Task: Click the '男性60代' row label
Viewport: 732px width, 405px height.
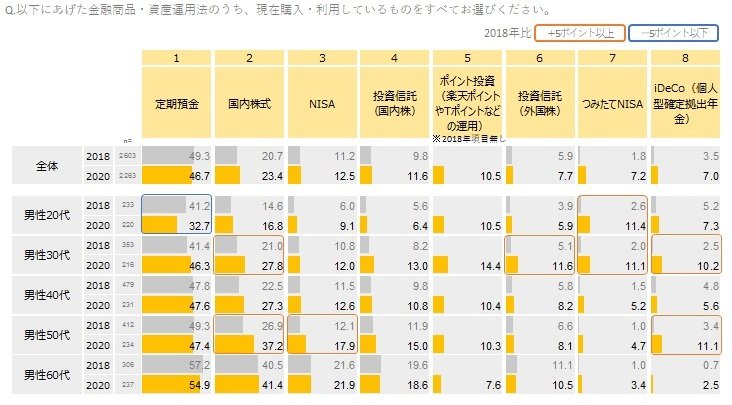Action: pos(47,375)
